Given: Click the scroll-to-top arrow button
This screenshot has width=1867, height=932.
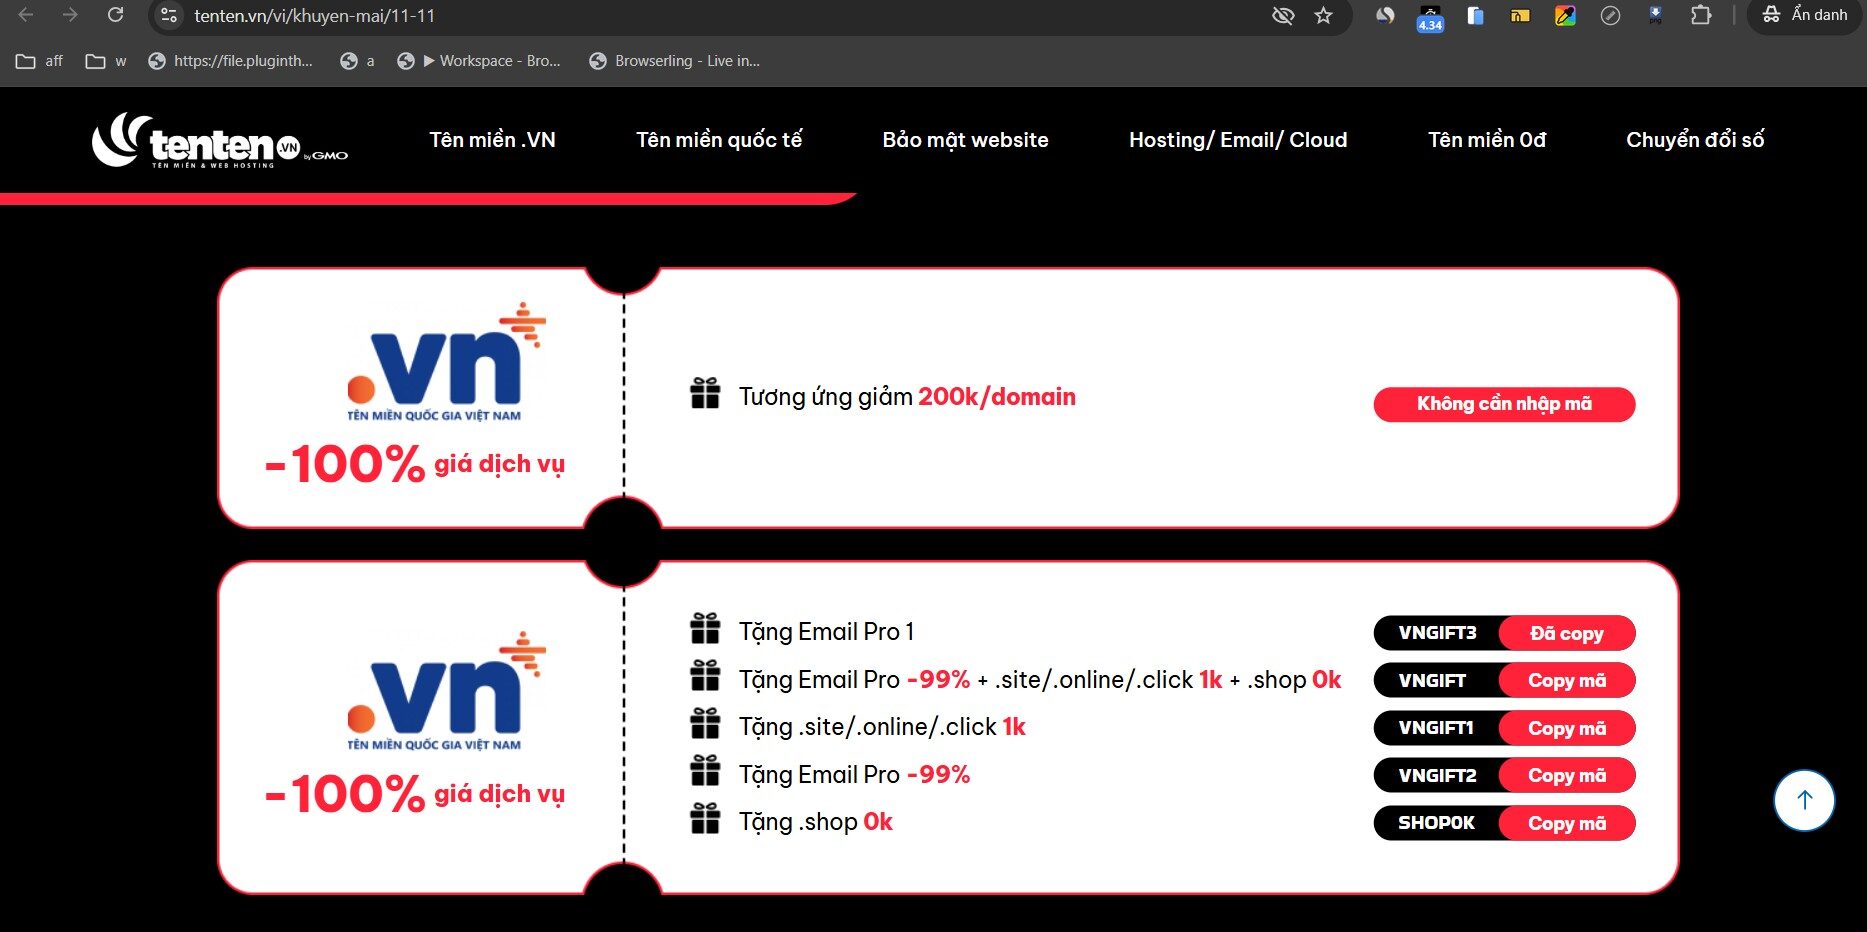Looking at the screenshot, I should click(1804, 800).
